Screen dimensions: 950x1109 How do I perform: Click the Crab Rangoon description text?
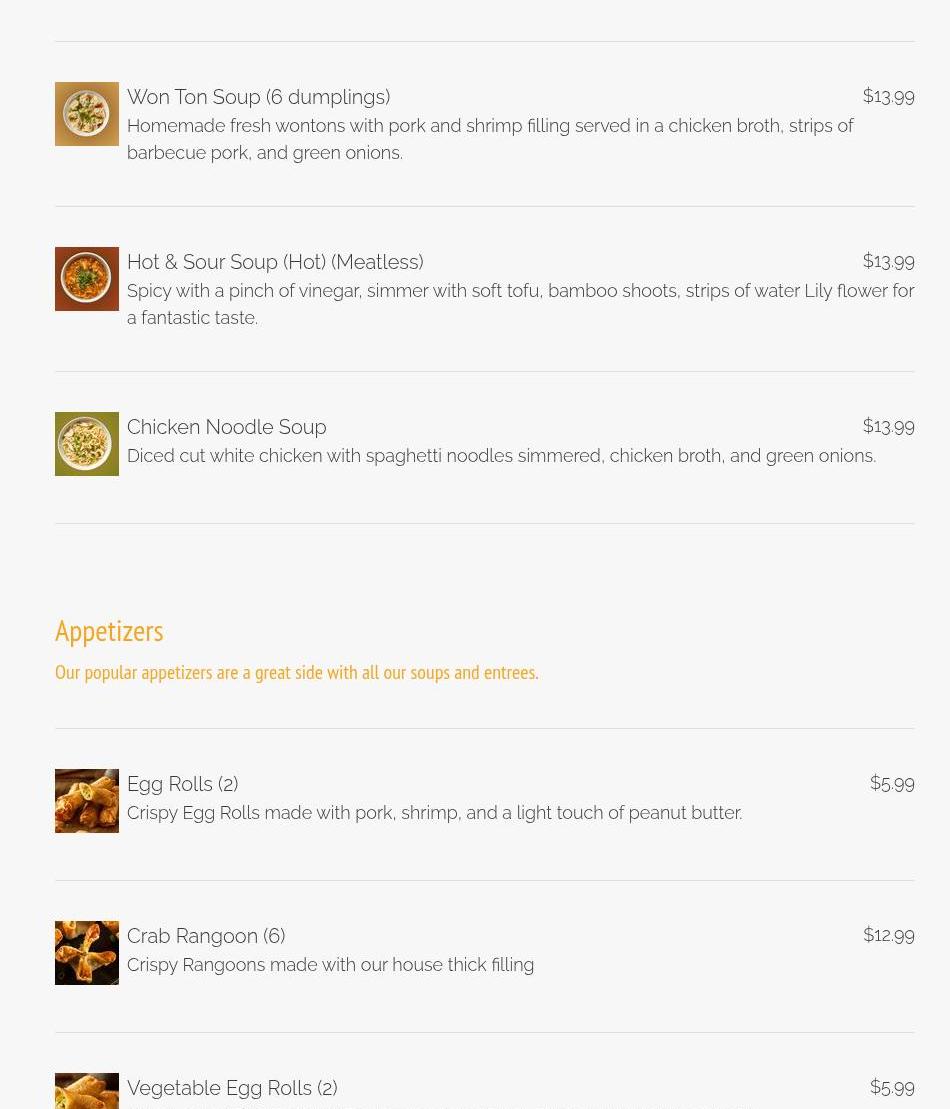(x=330, y=965)
